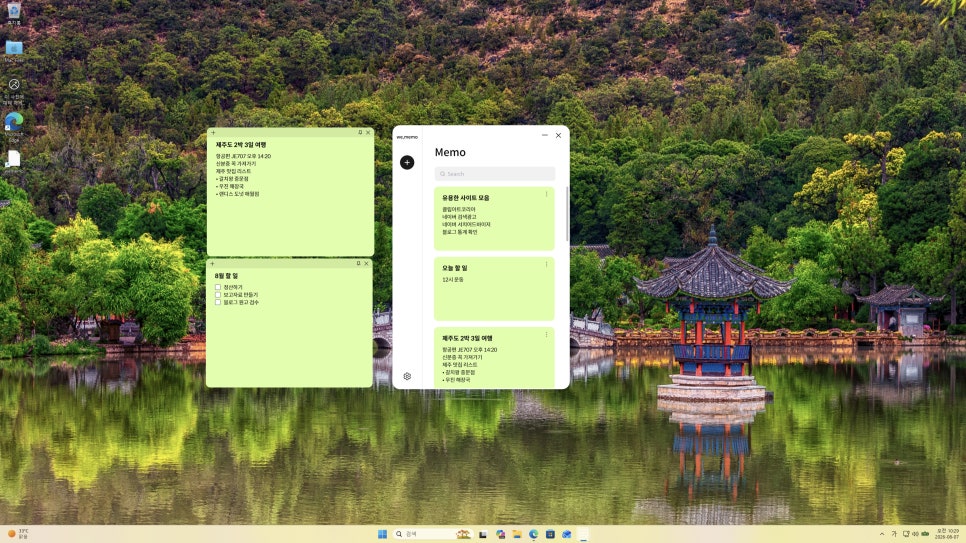The width and height of the screenshot is (966, 543).
Task: Launch Microsoft Edge from the taskbar
Action: click(x=534, y=534)
